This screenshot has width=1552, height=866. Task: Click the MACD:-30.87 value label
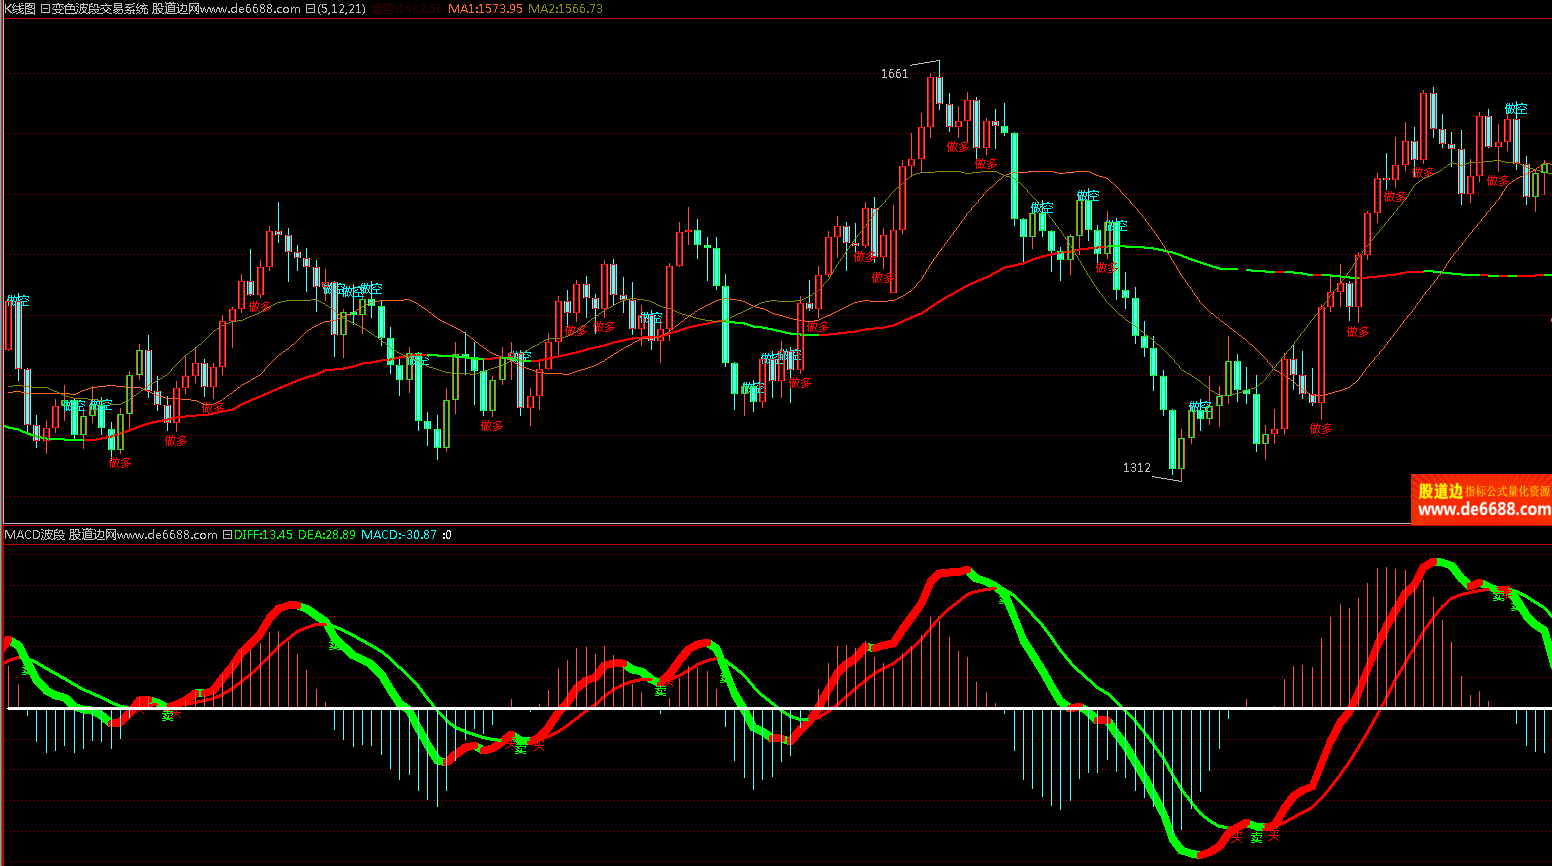399,535
